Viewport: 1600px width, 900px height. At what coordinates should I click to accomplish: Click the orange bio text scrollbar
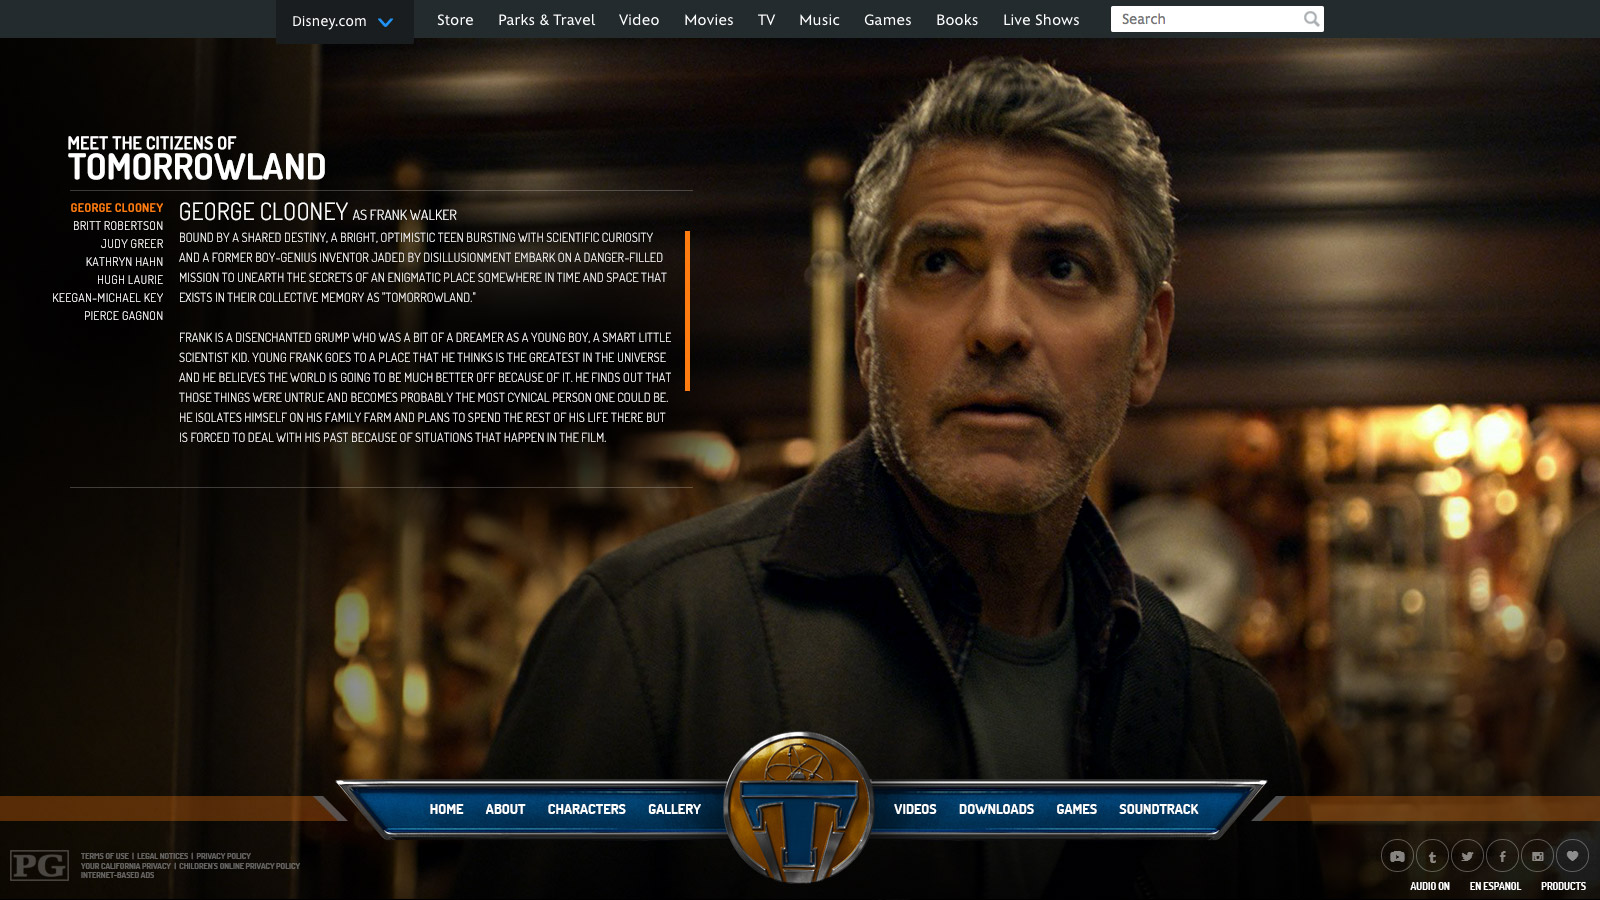(x=687, y=310)
